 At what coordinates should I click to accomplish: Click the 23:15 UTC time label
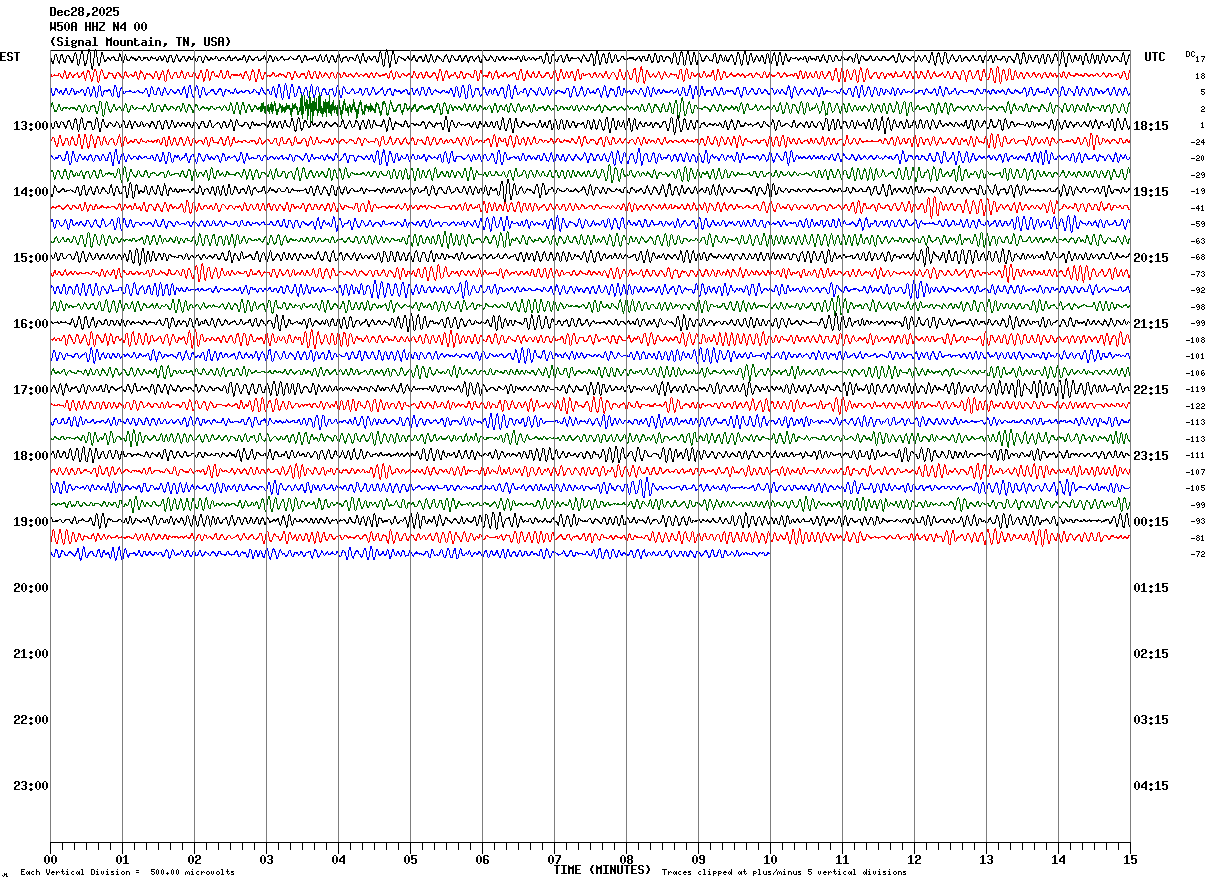click(1151, 456)
